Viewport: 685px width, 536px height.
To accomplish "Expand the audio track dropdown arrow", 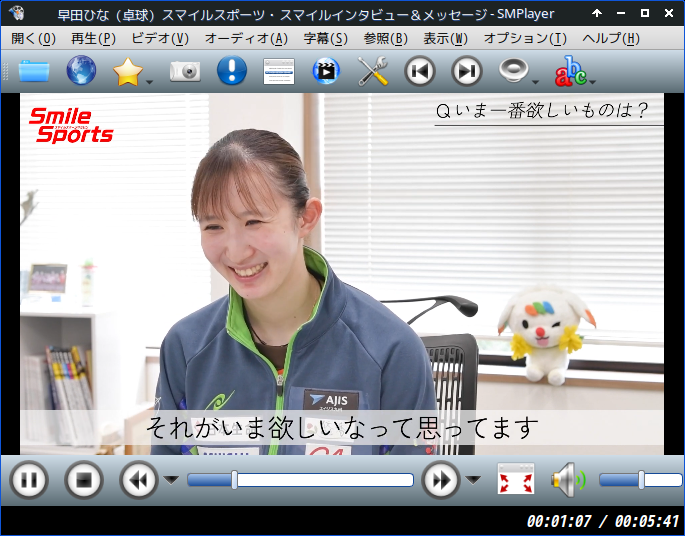I will click(536, 82).
